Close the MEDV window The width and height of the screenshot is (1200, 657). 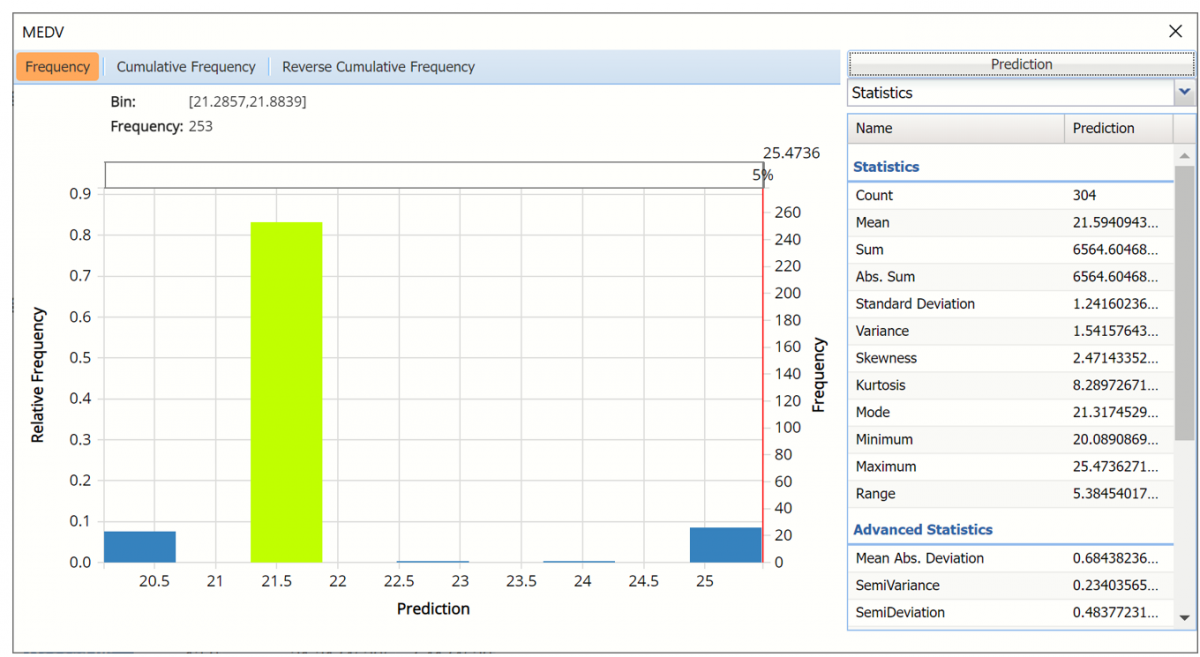coord(1175,31)
